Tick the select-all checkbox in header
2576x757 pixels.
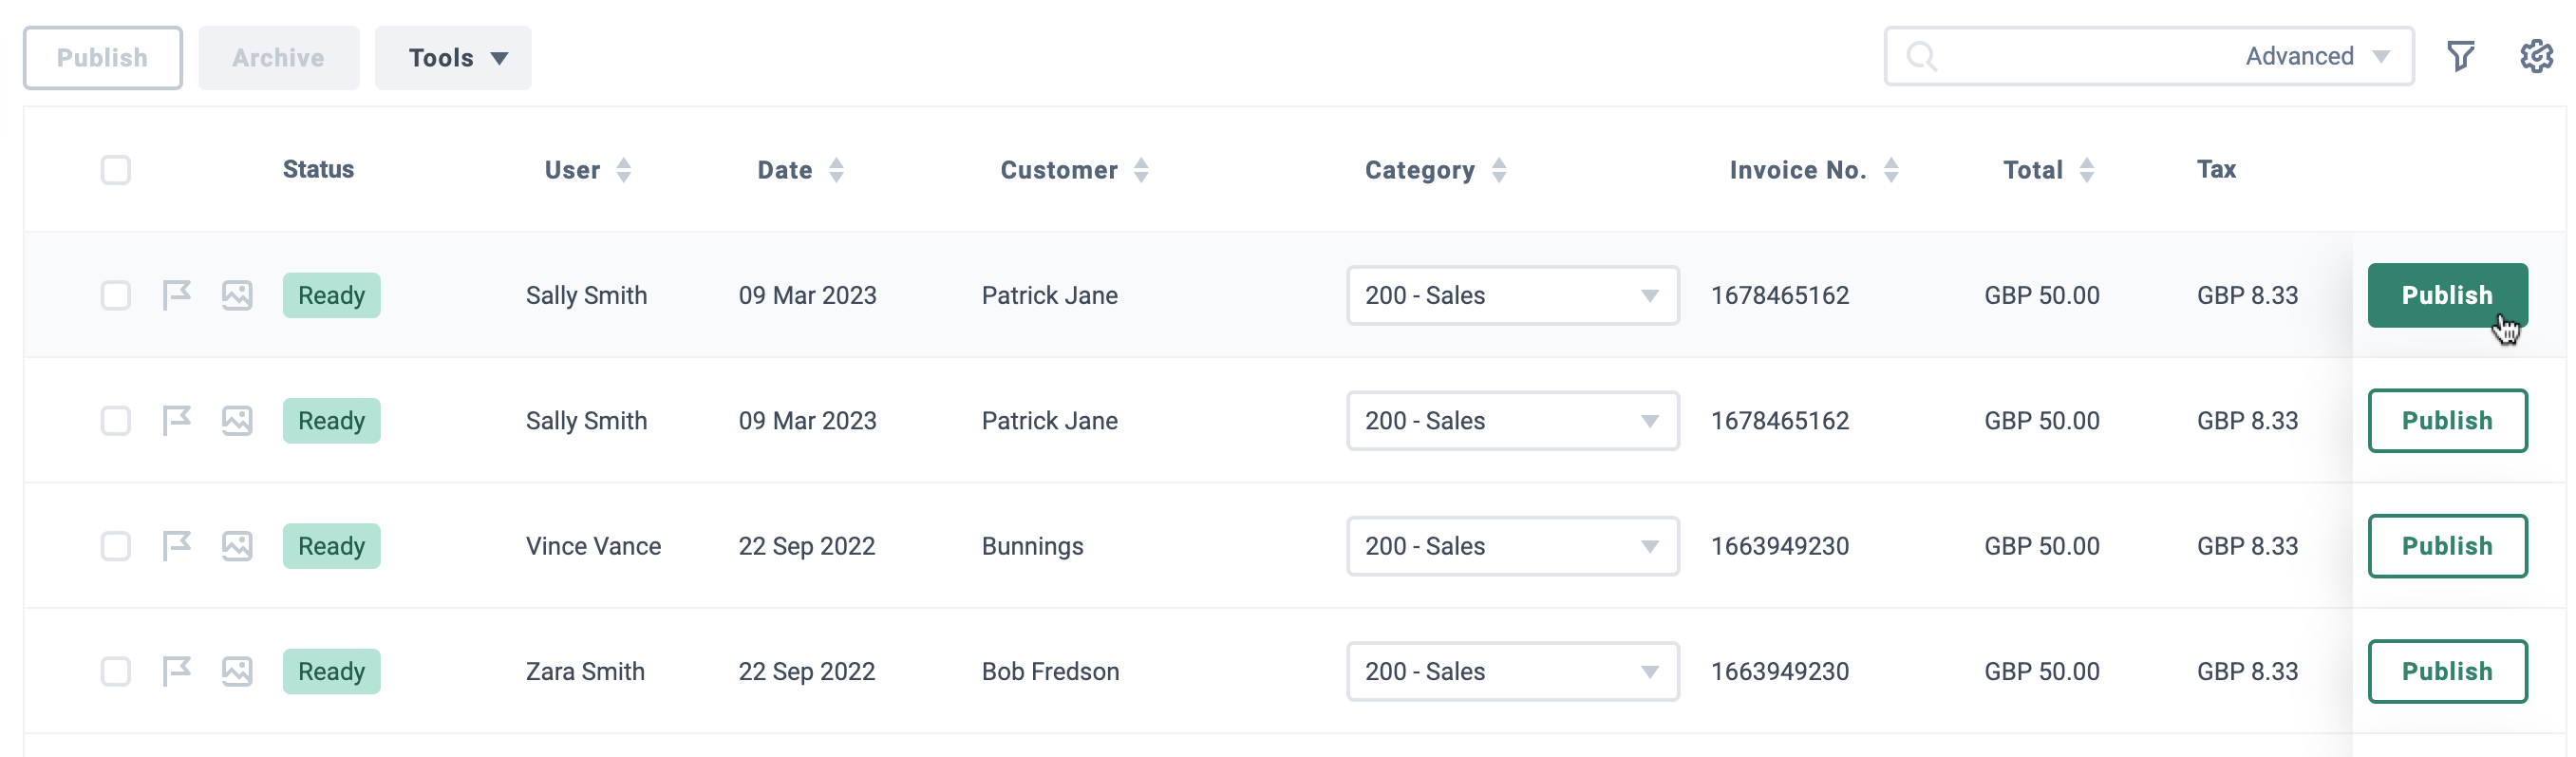tap(116, 170)
